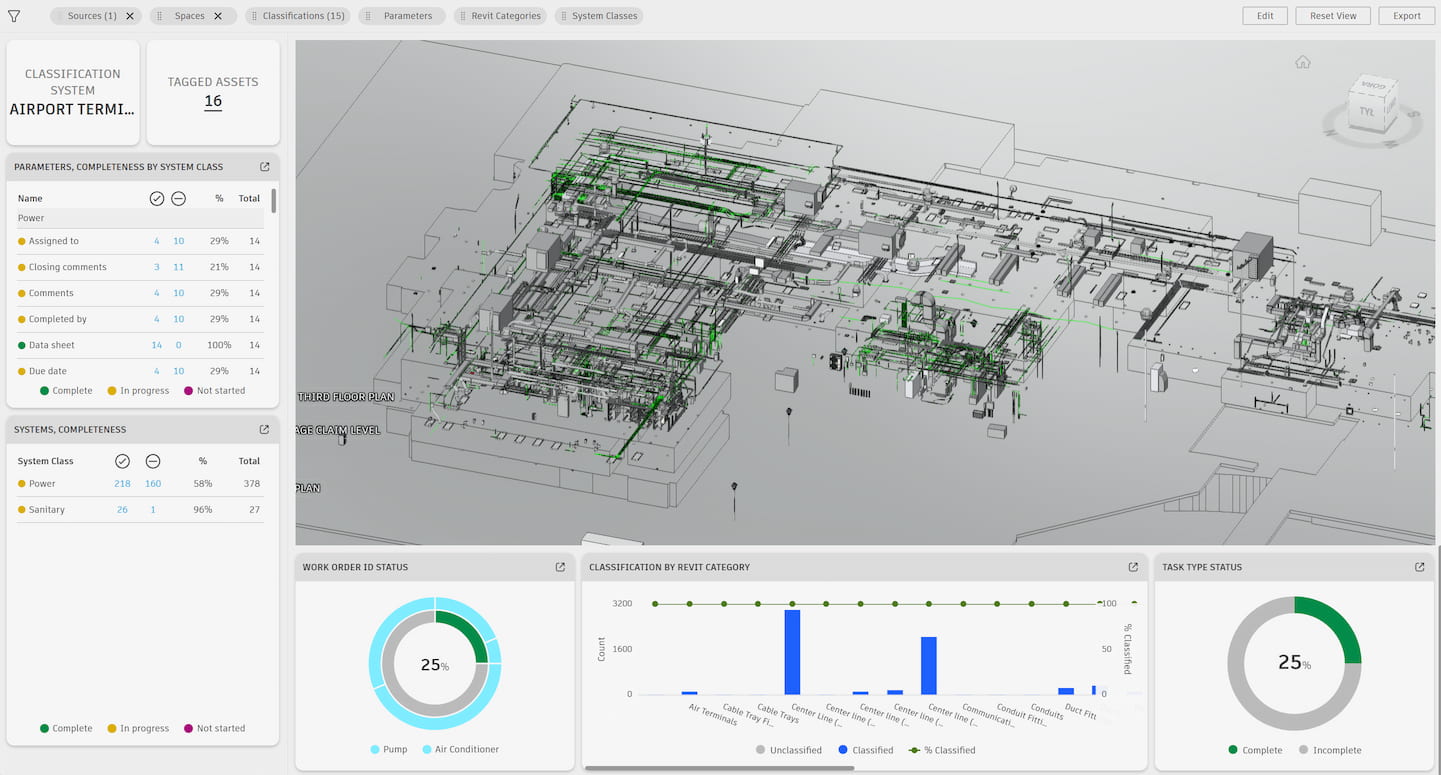Sort by Name column in Parameters table

[x=30, y=198]
